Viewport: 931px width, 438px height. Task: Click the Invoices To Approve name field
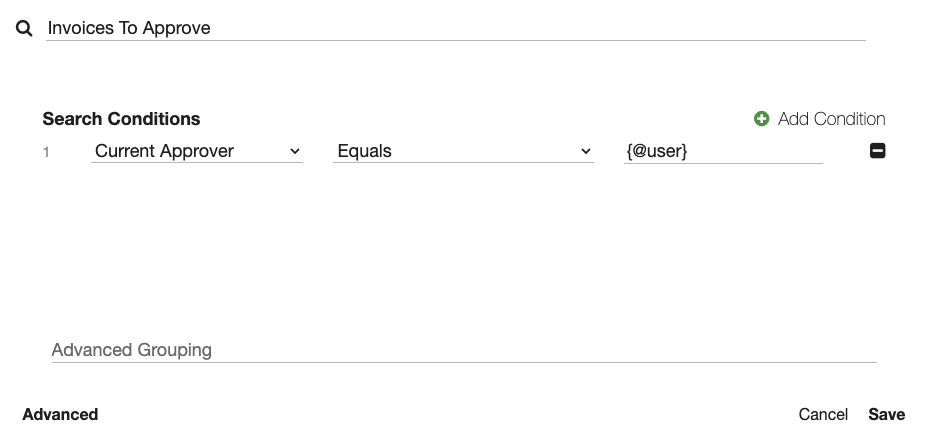455,28
